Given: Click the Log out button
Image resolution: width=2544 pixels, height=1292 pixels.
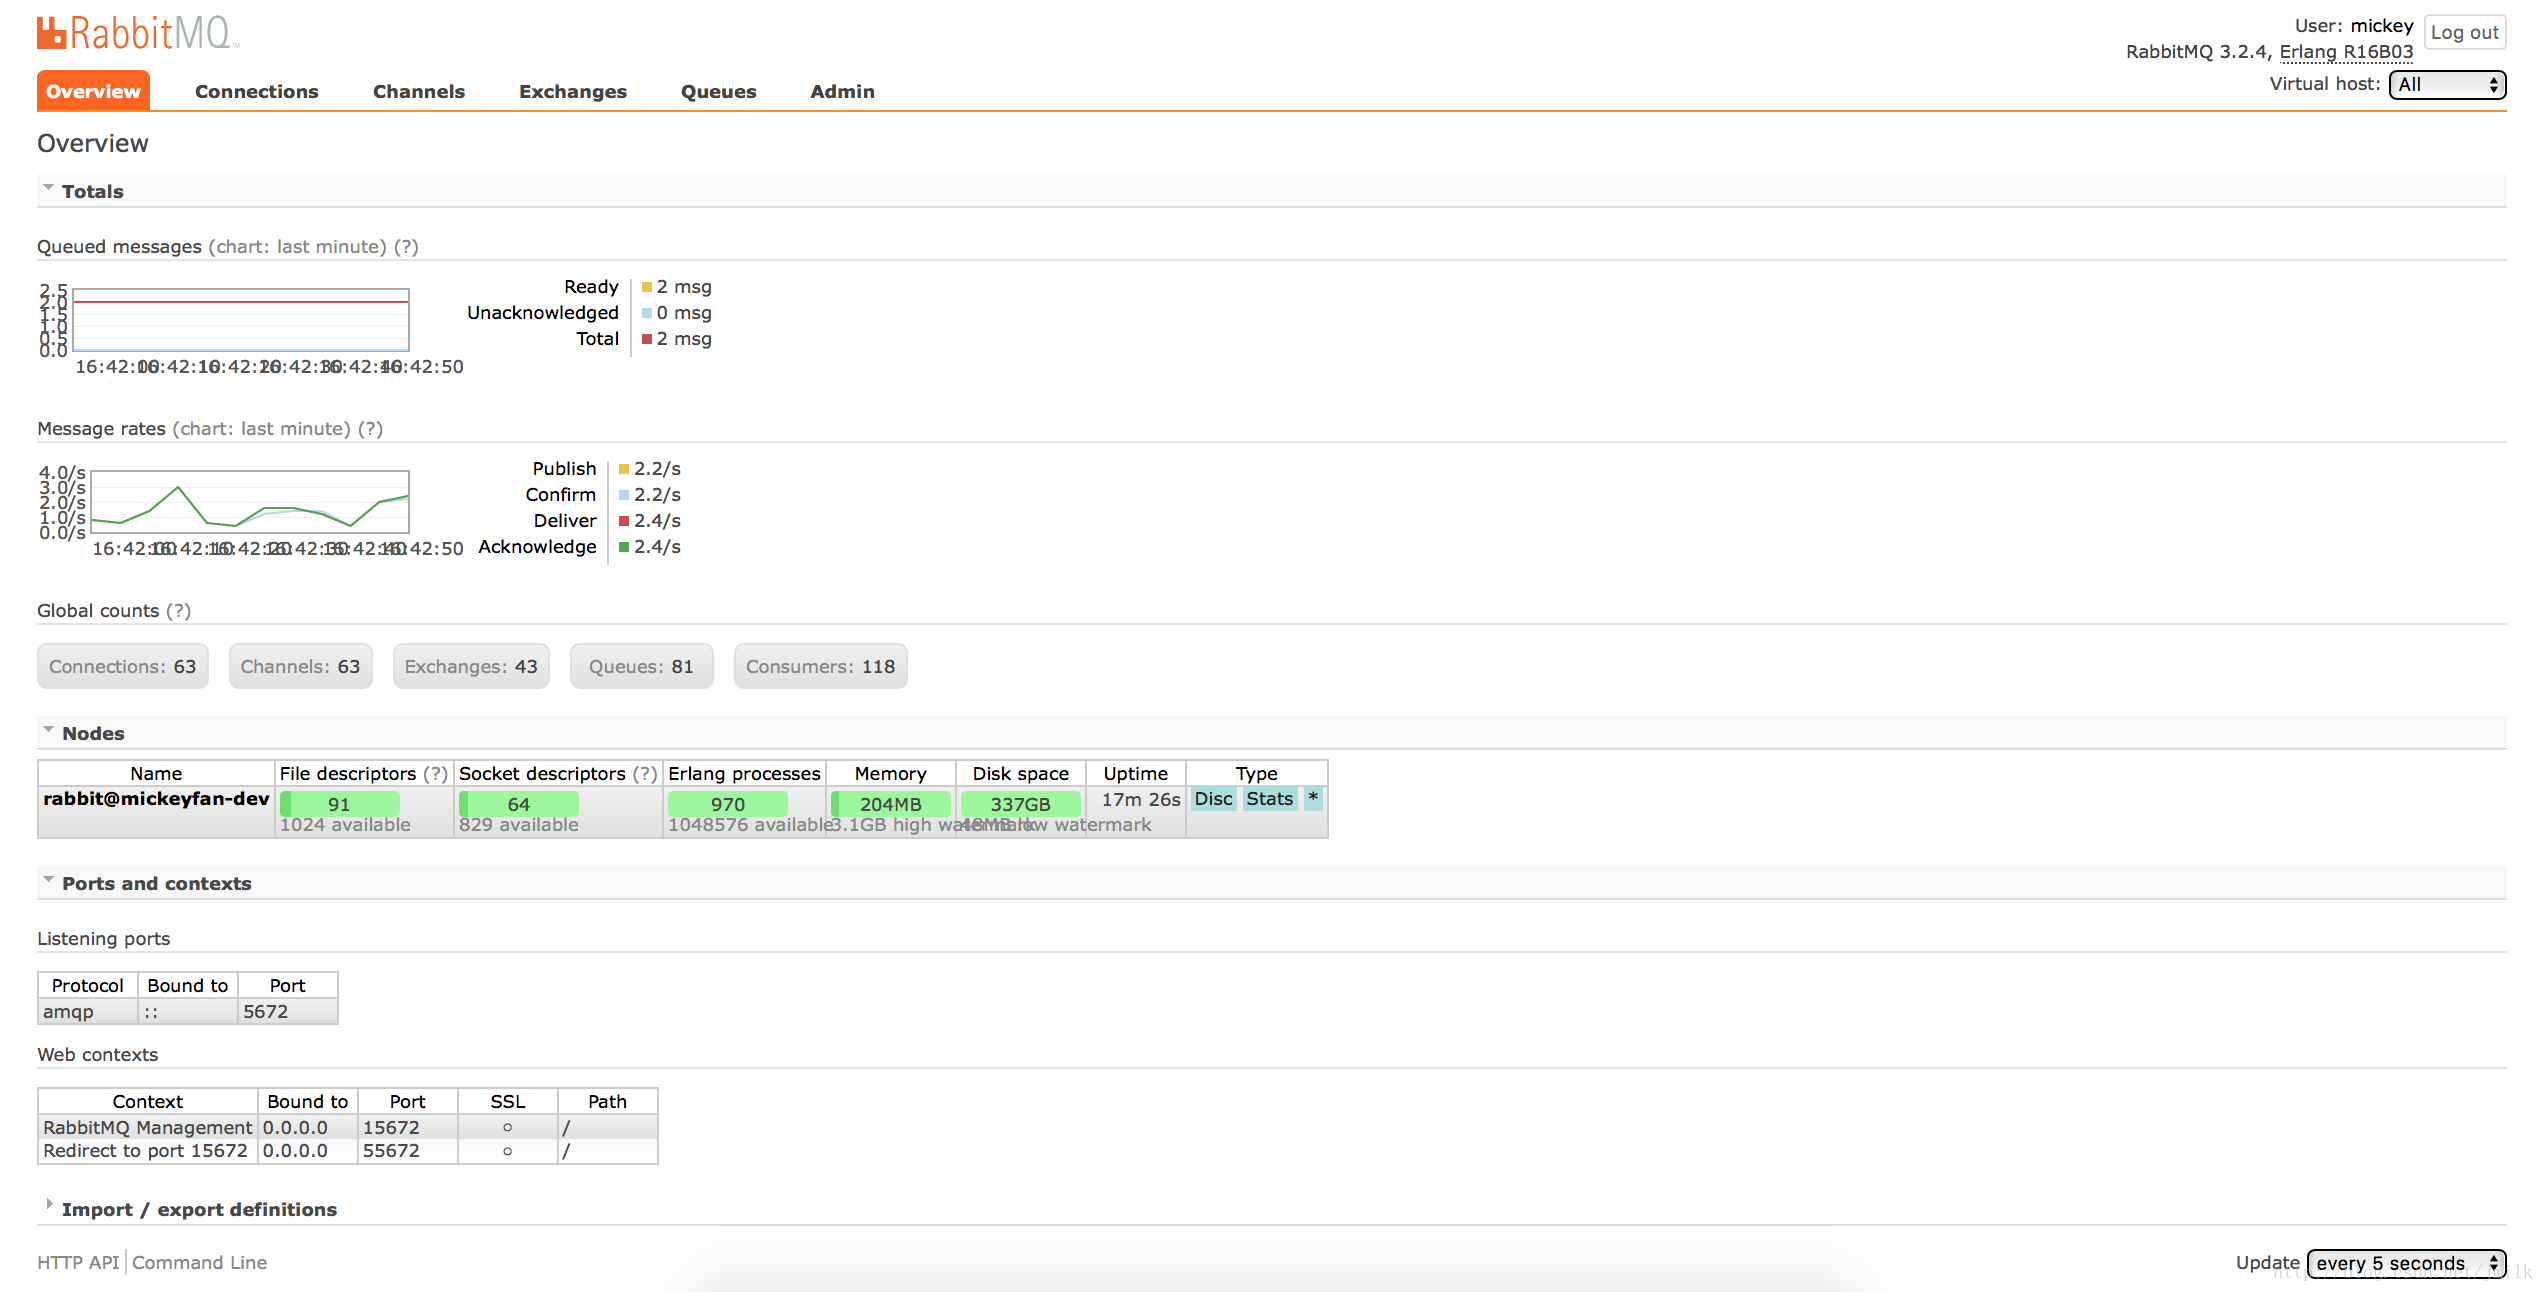Looking at the screenshot, I should (x=2464, y=32).
